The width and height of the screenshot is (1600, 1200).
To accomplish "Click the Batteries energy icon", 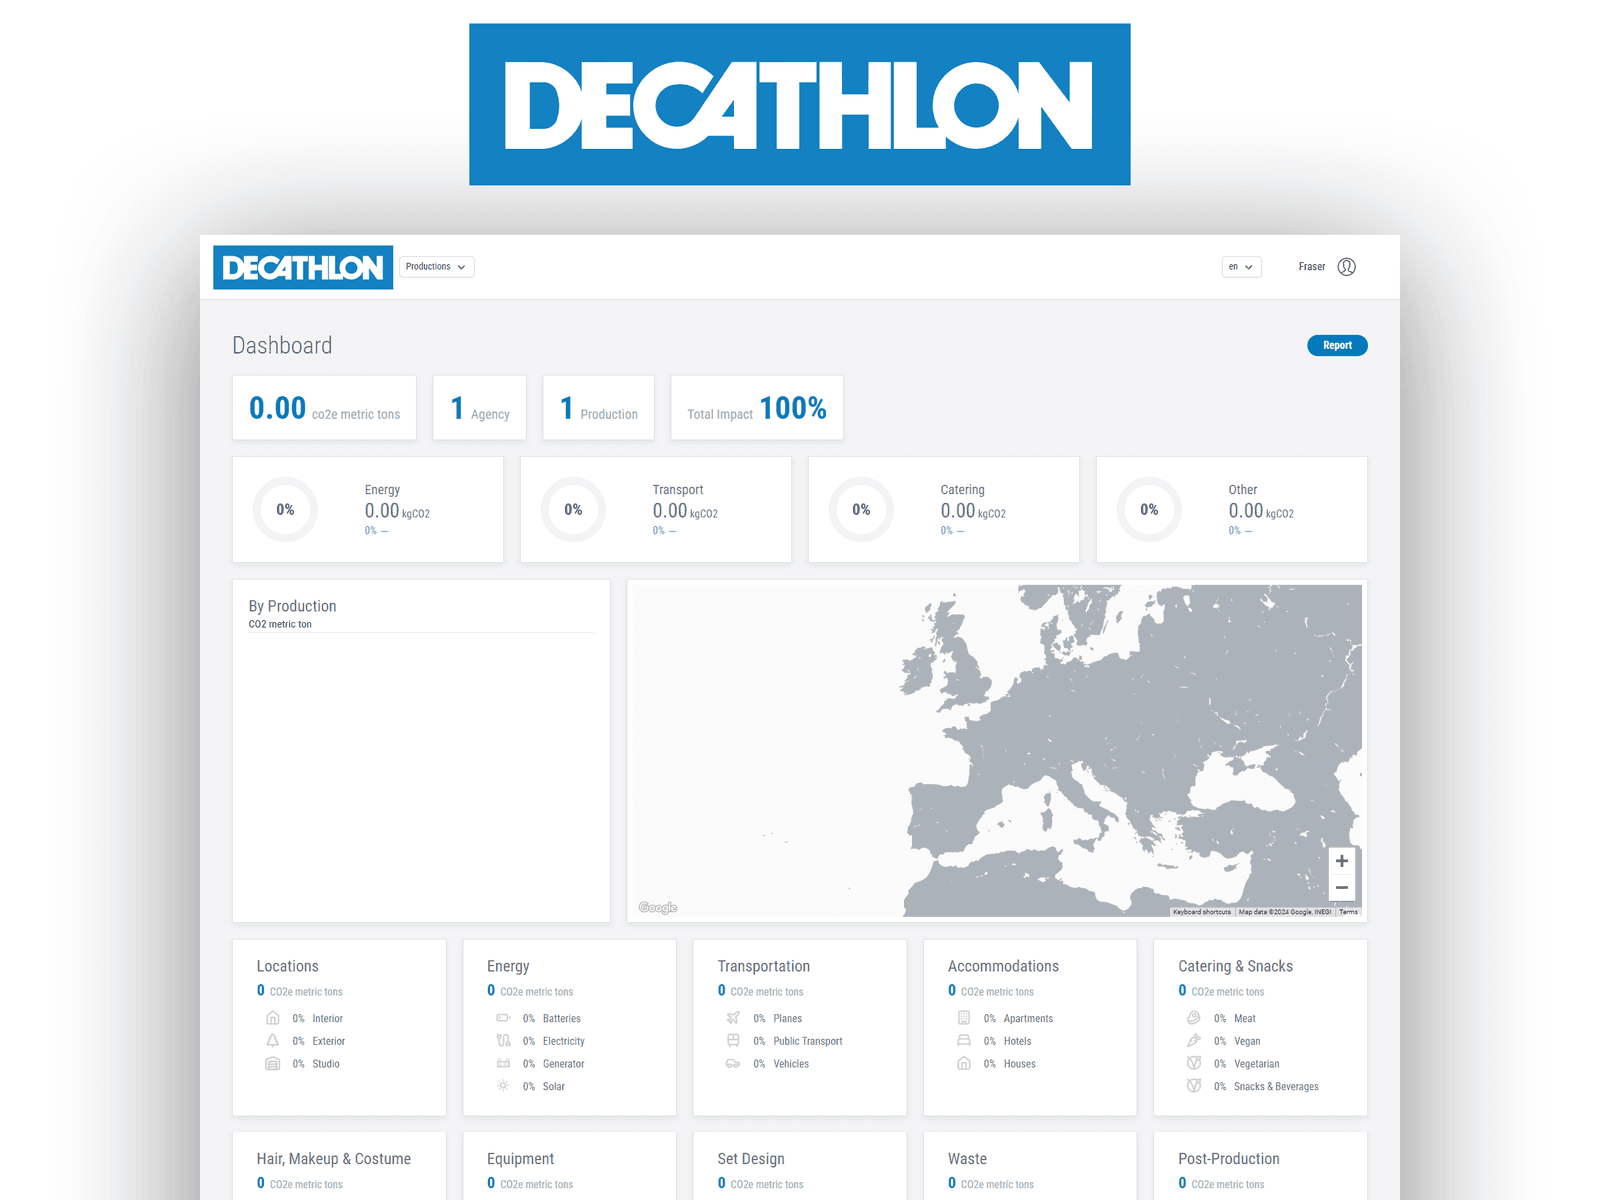I will click(503, 1018).
